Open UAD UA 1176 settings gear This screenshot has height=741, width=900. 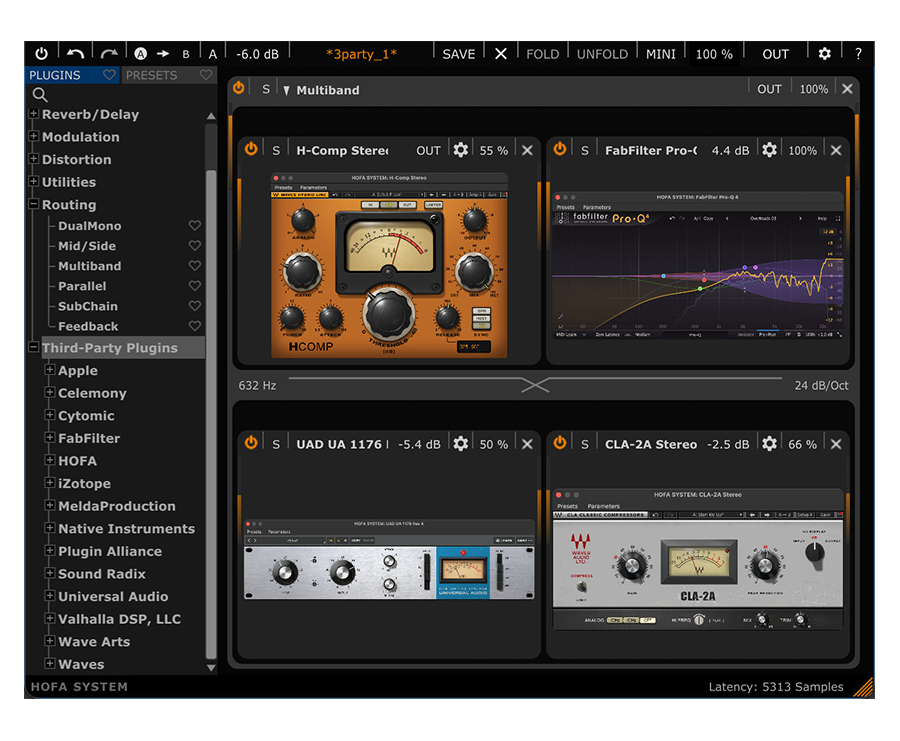(x=460, y=444)
